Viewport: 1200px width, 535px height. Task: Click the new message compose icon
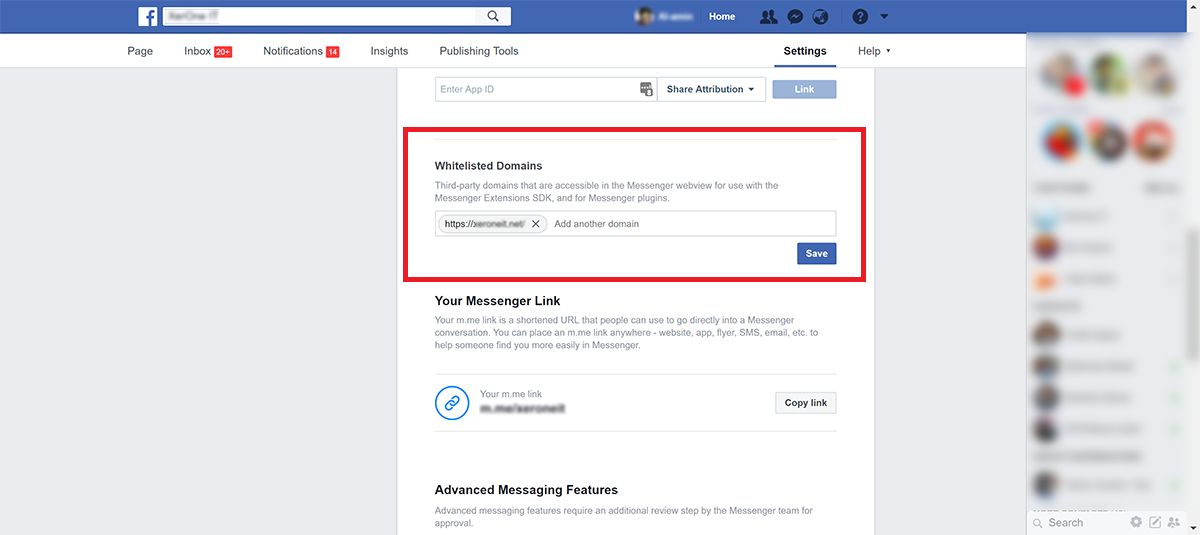tap(1155, 522)
